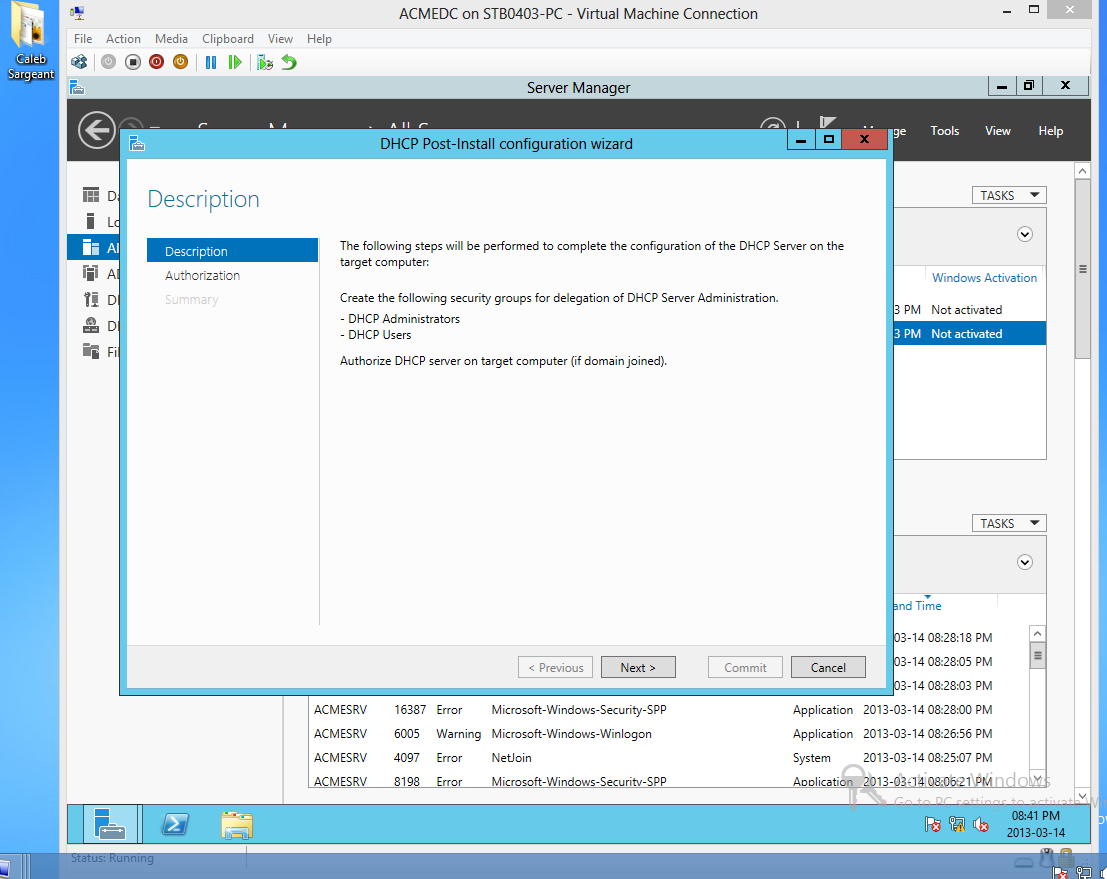Click Server Manager back arrow
1107x879 pixels.
pos(97,131)
